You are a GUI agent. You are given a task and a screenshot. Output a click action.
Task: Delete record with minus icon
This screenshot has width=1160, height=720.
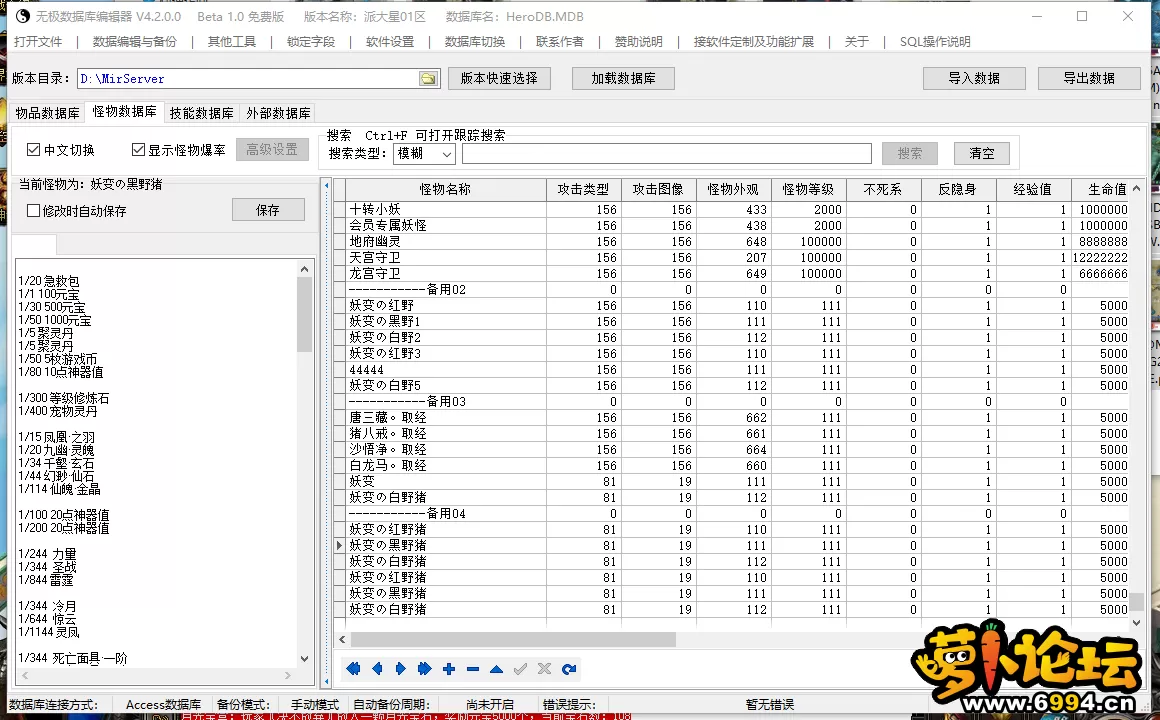[473, 669]
